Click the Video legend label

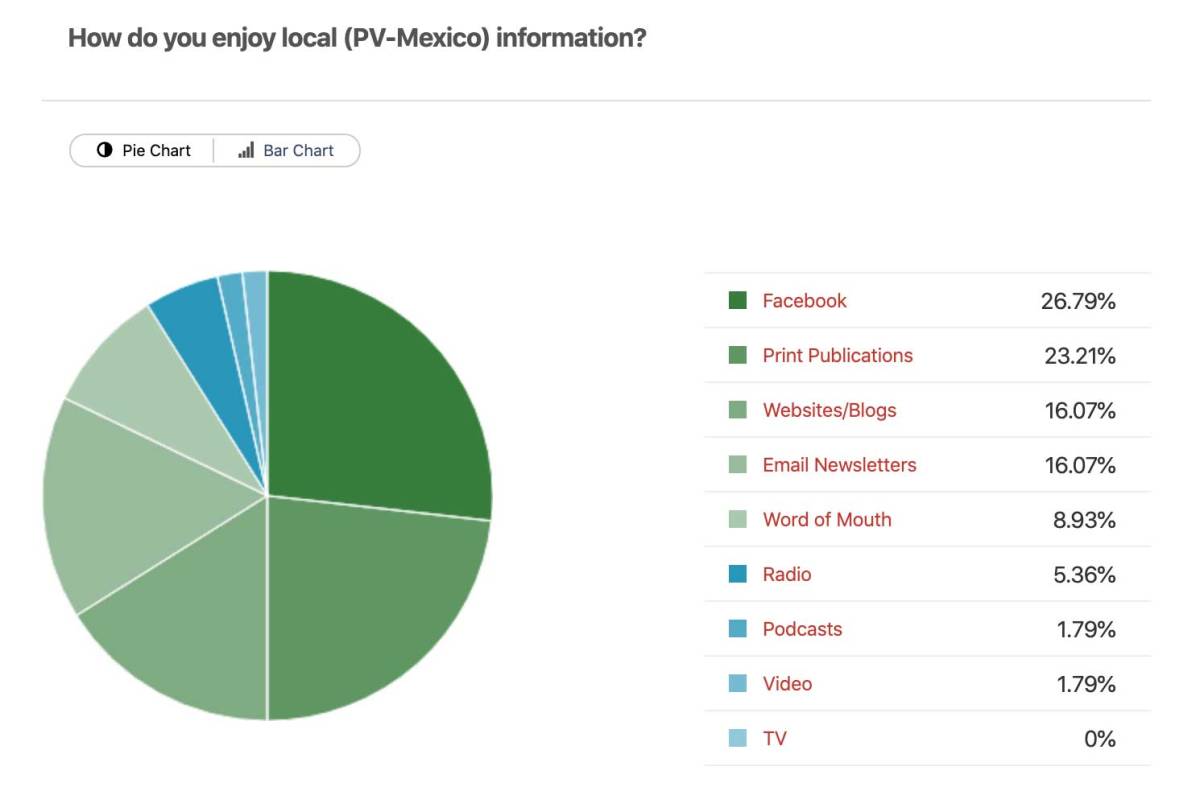(x=787, y=684)
